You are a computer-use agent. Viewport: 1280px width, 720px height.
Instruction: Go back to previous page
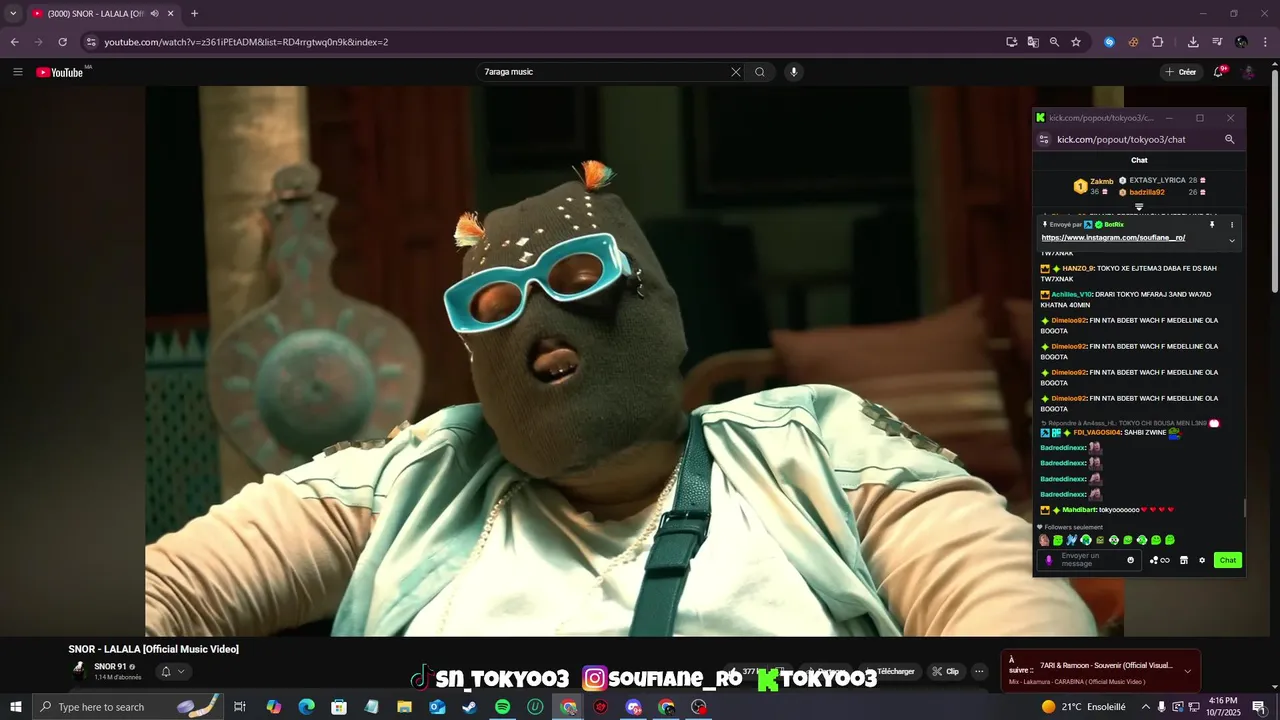pyautogui.click(x=14, y=42)
